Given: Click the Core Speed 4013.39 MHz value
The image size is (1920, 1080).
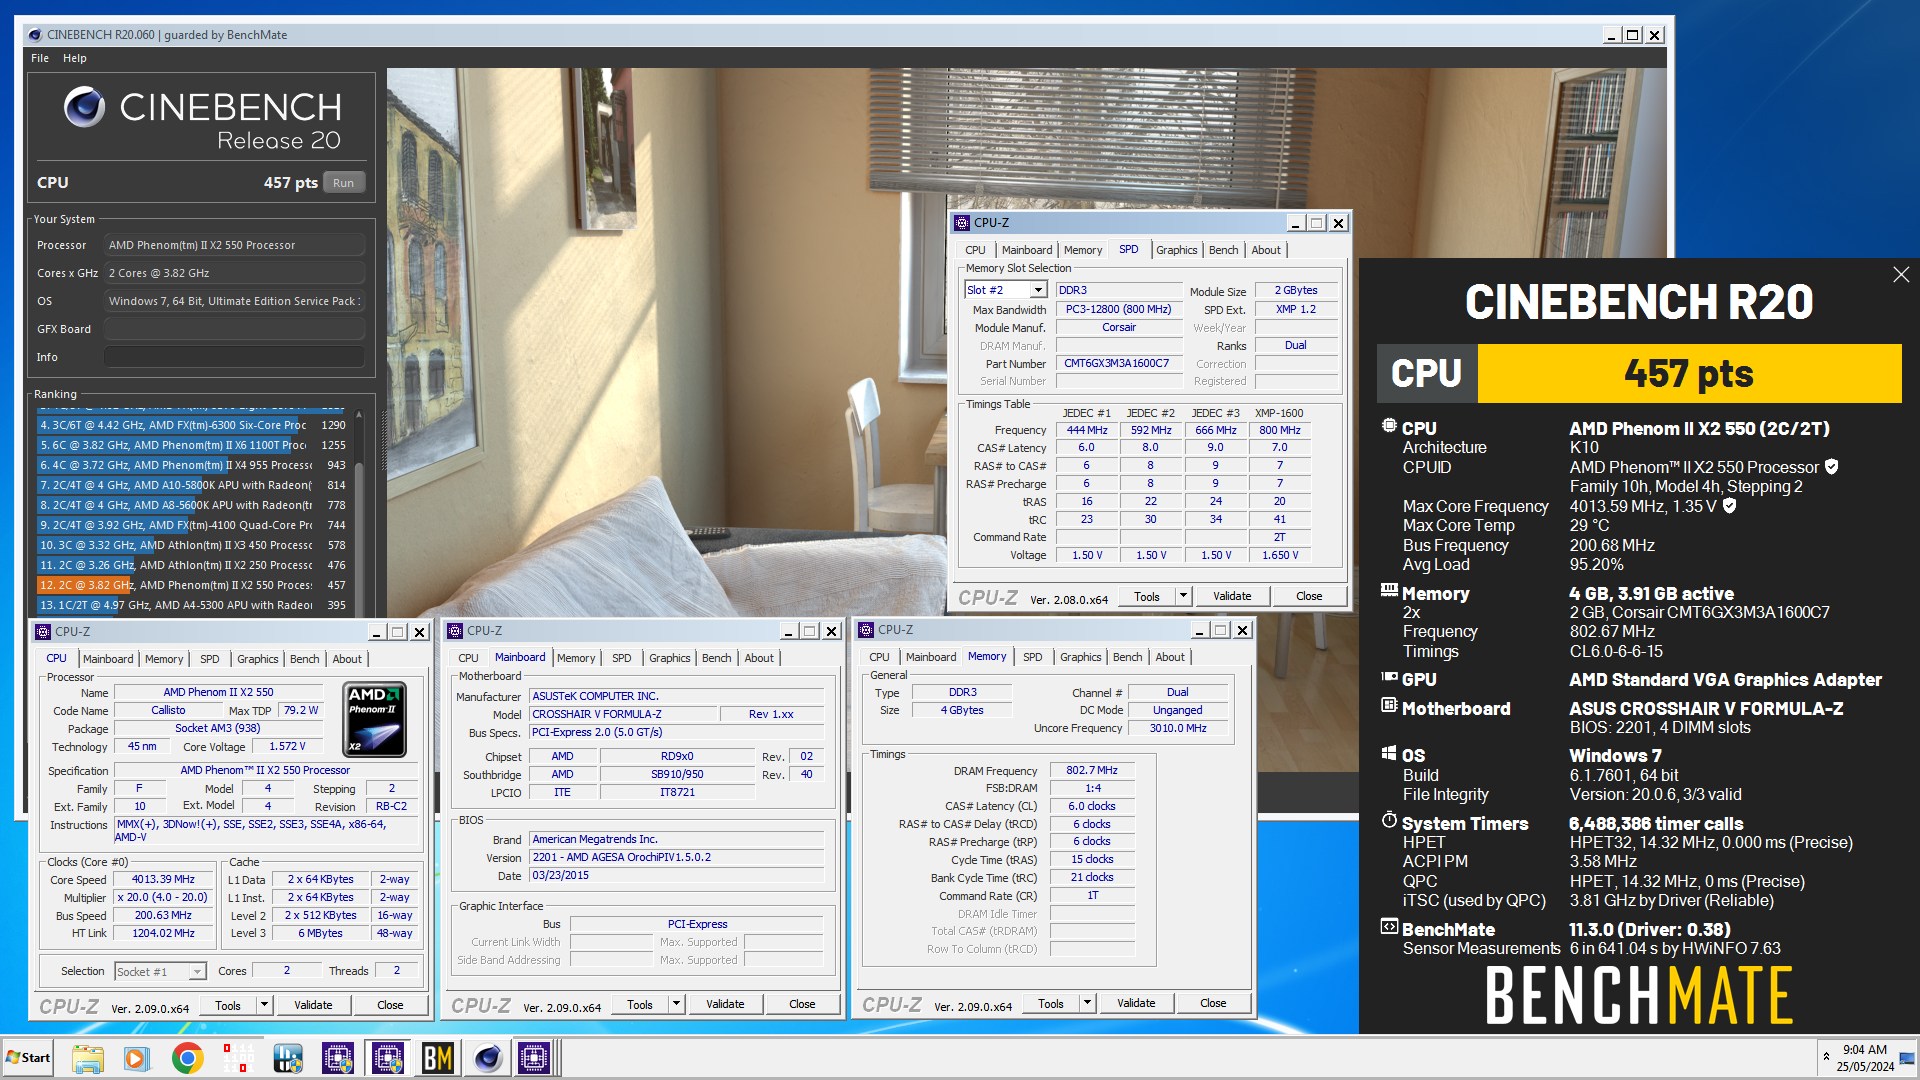Looking at the screenshot, I should pyautogui.click(x=163, y=880).
